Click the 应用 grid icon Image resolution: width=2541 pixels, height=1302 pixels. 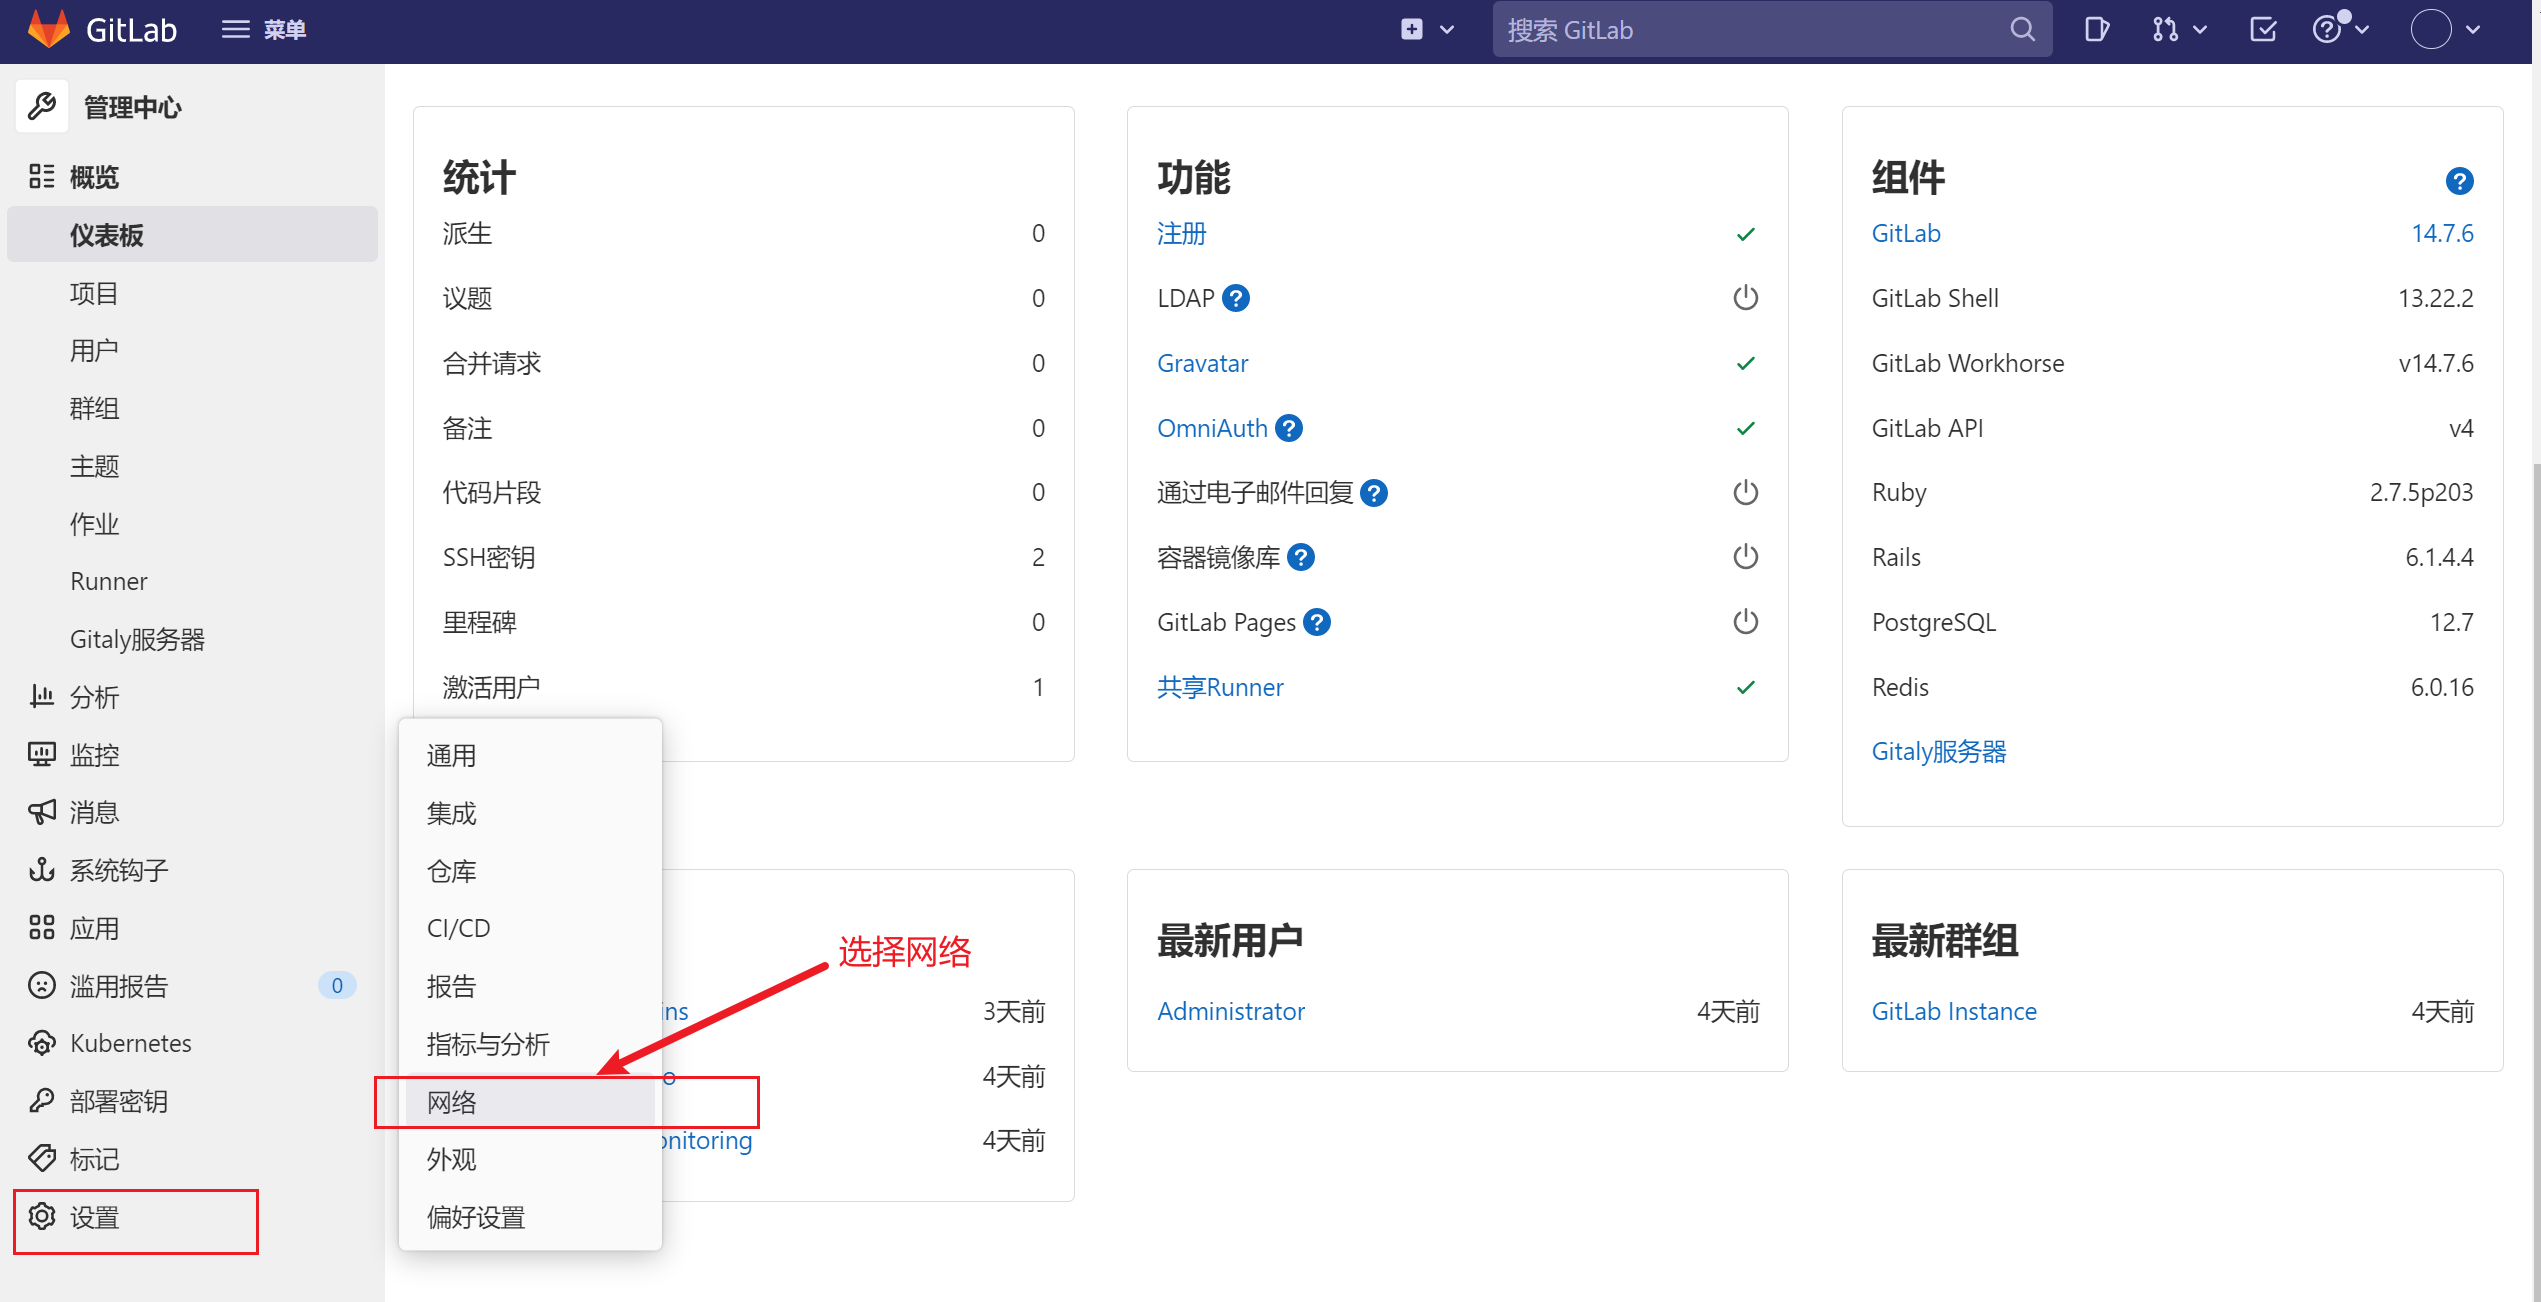click(41, 927)
